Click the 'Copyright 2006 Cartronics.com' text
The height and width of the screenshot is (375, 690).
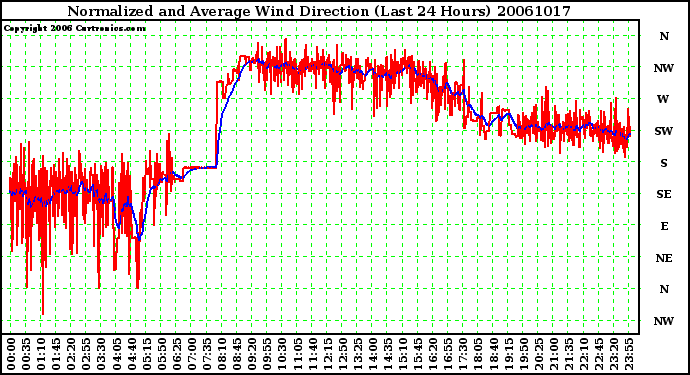point(75,28)
